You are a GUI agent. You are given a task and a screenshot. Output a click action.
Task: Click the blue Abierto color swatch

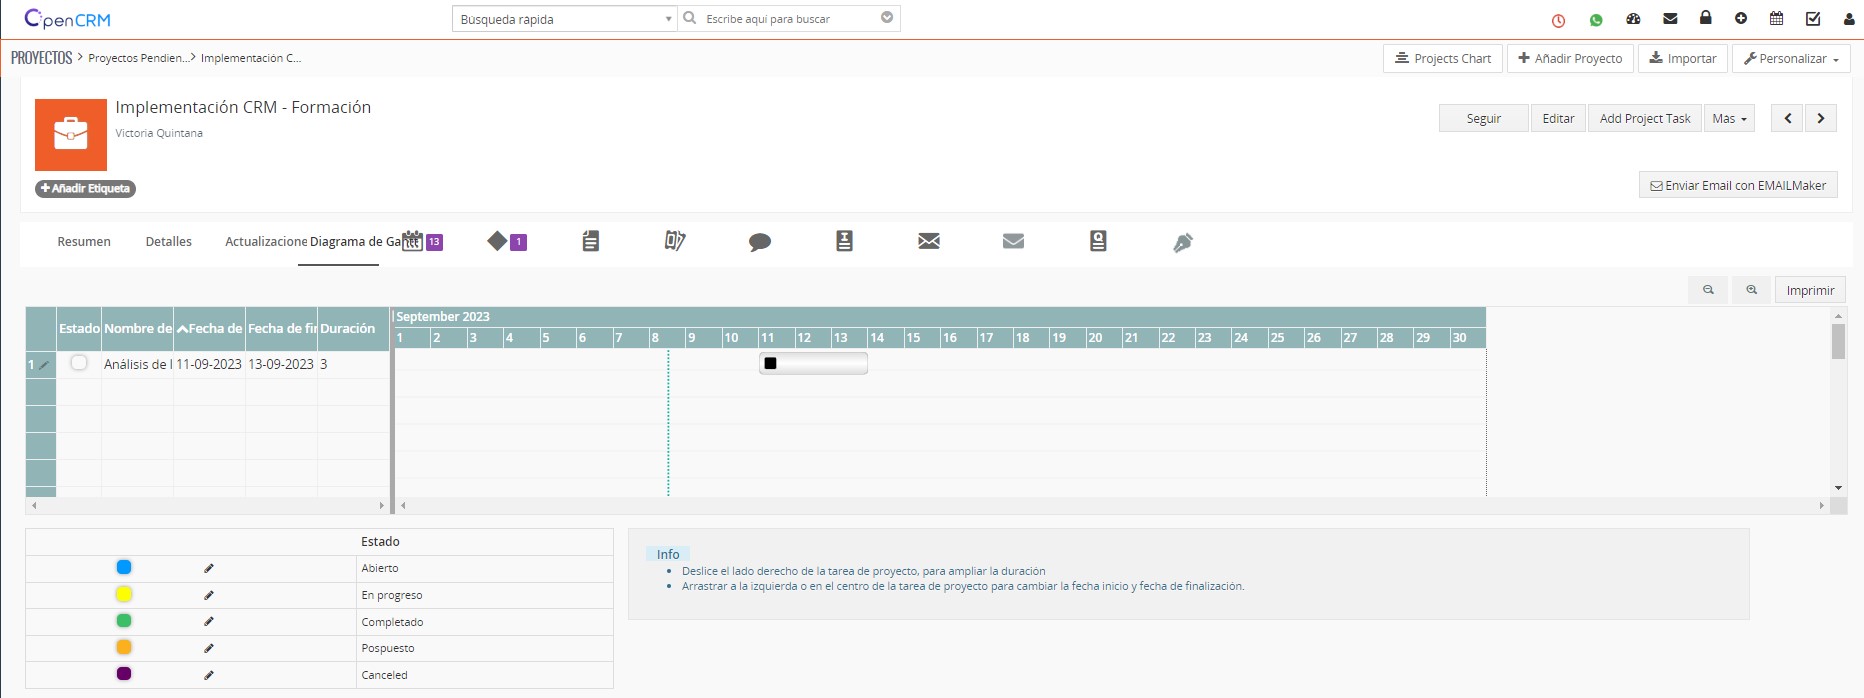point(124,567)
